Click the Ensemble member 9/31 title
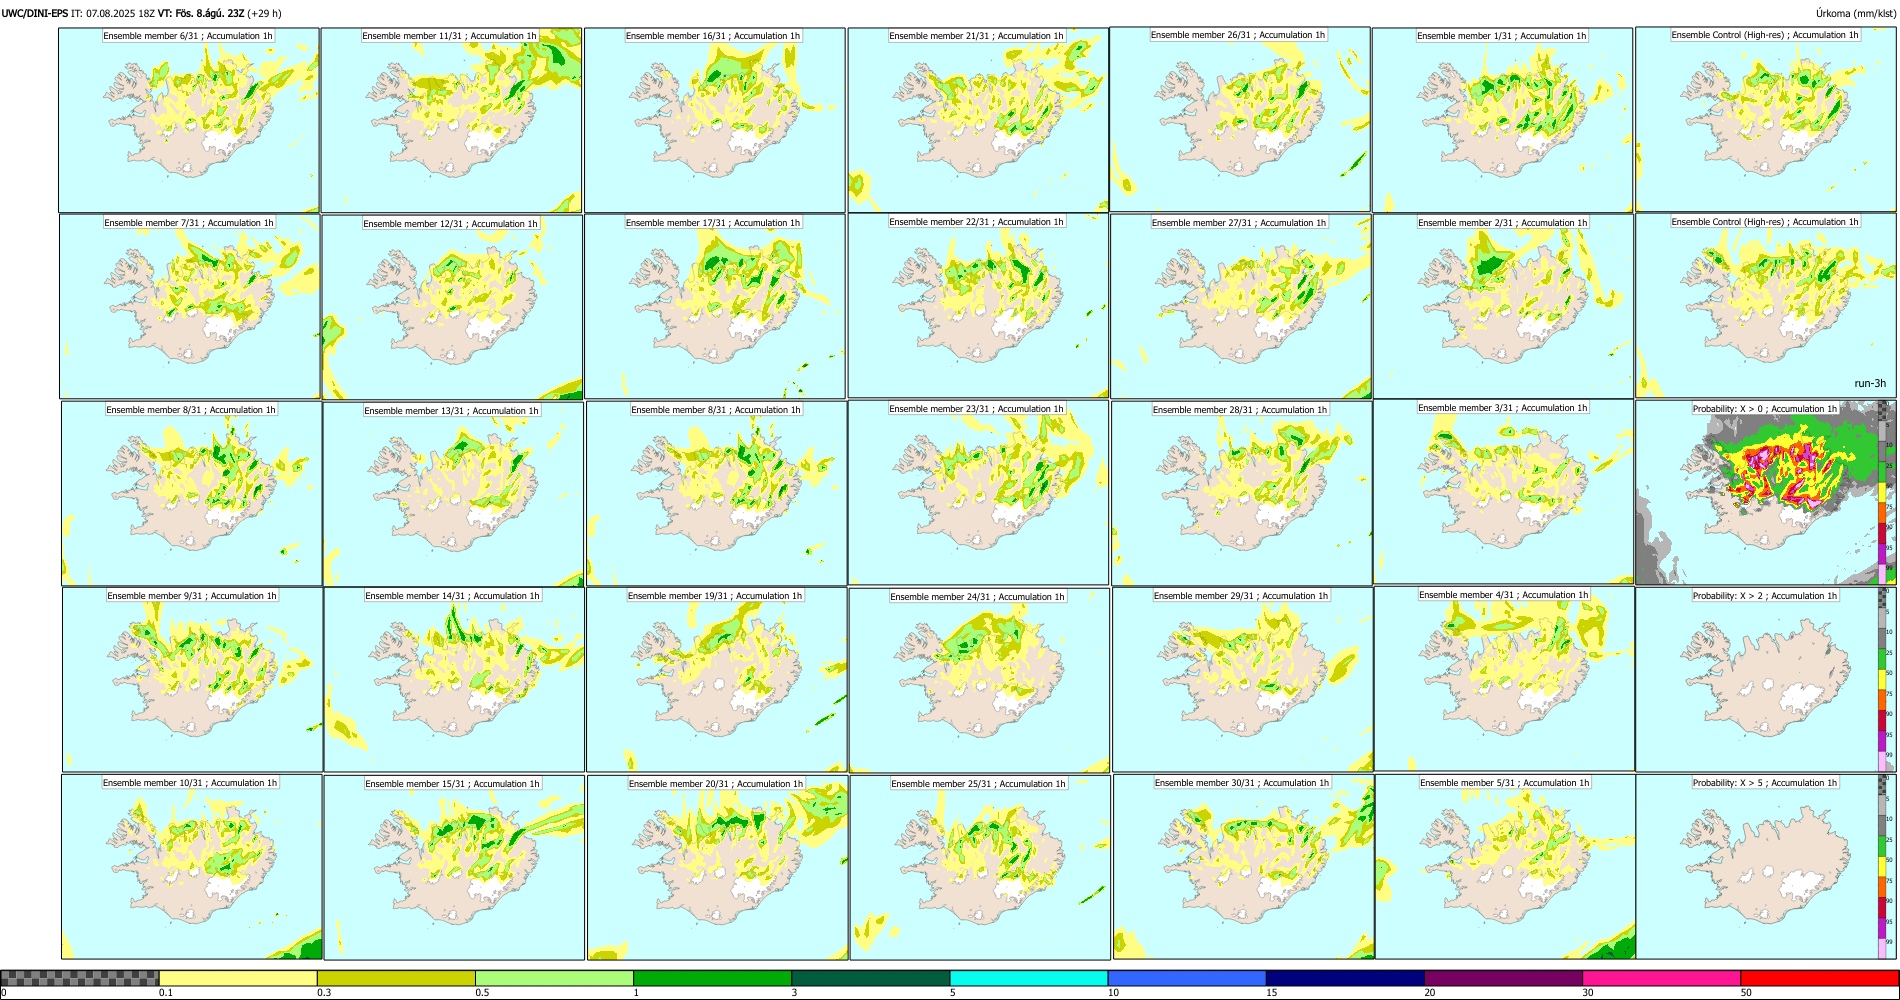Screen dimensions: 1900x1000 [192, 596]
